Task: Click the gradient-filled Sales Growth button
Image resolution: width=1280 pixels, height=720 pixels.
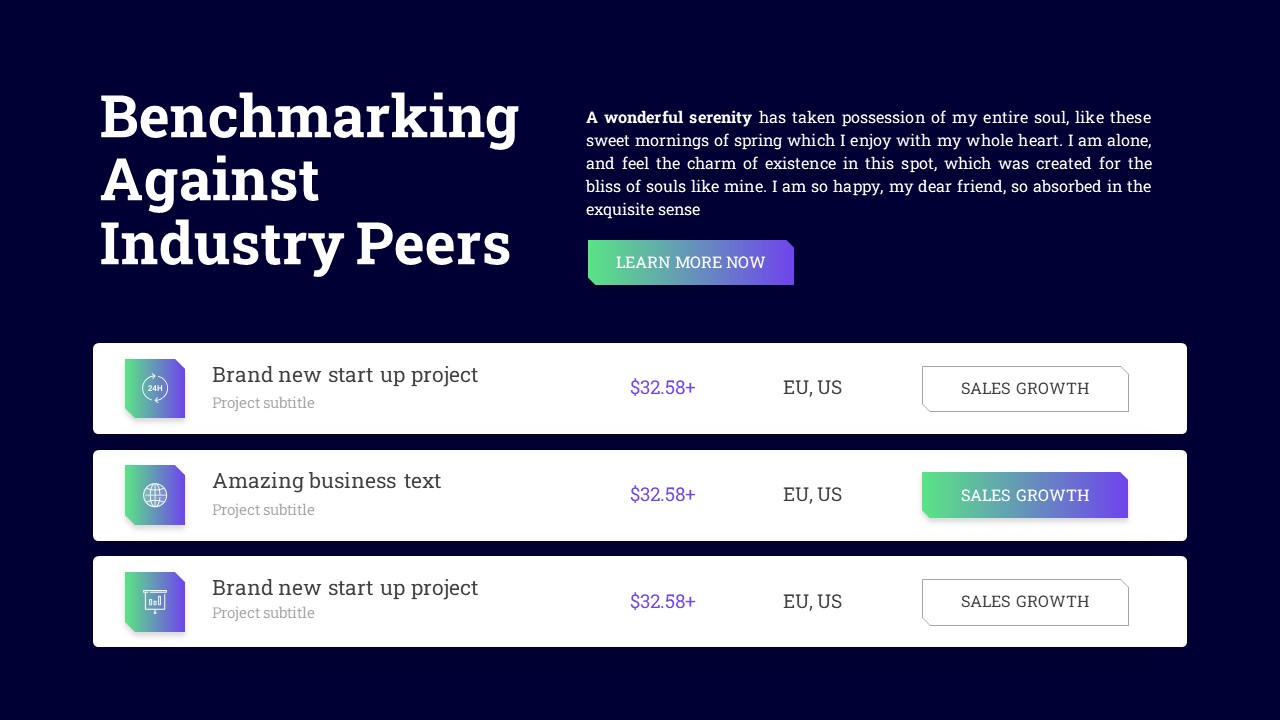Action: coord(1025,495)
